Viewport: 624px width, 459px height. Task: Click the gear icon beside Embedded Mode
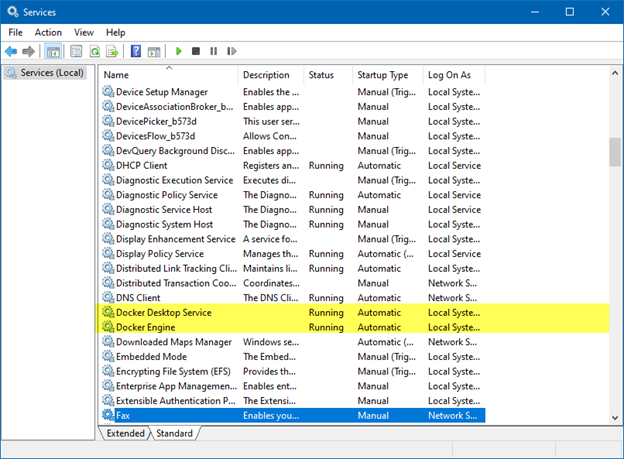pyautogui.click(x=108, y=356)
